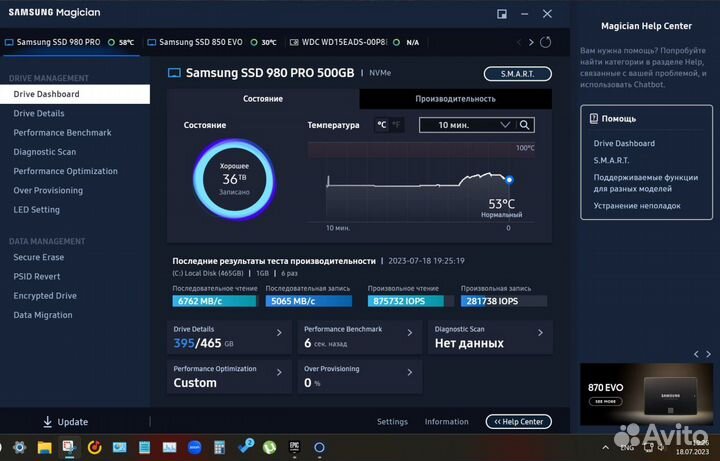Open Performance Benchmark card arrow, 6 сек. назад

(x=410, y=333)
